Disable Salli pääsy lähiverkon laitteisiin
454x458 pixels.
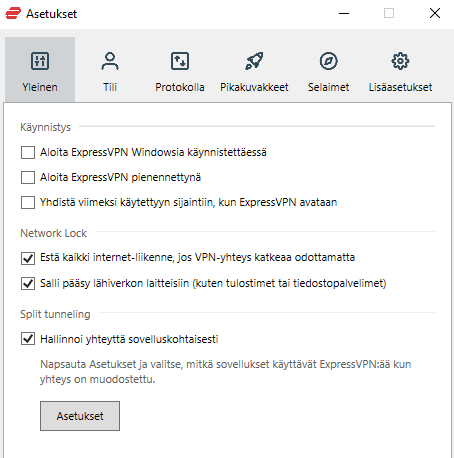tap(28, 283)
